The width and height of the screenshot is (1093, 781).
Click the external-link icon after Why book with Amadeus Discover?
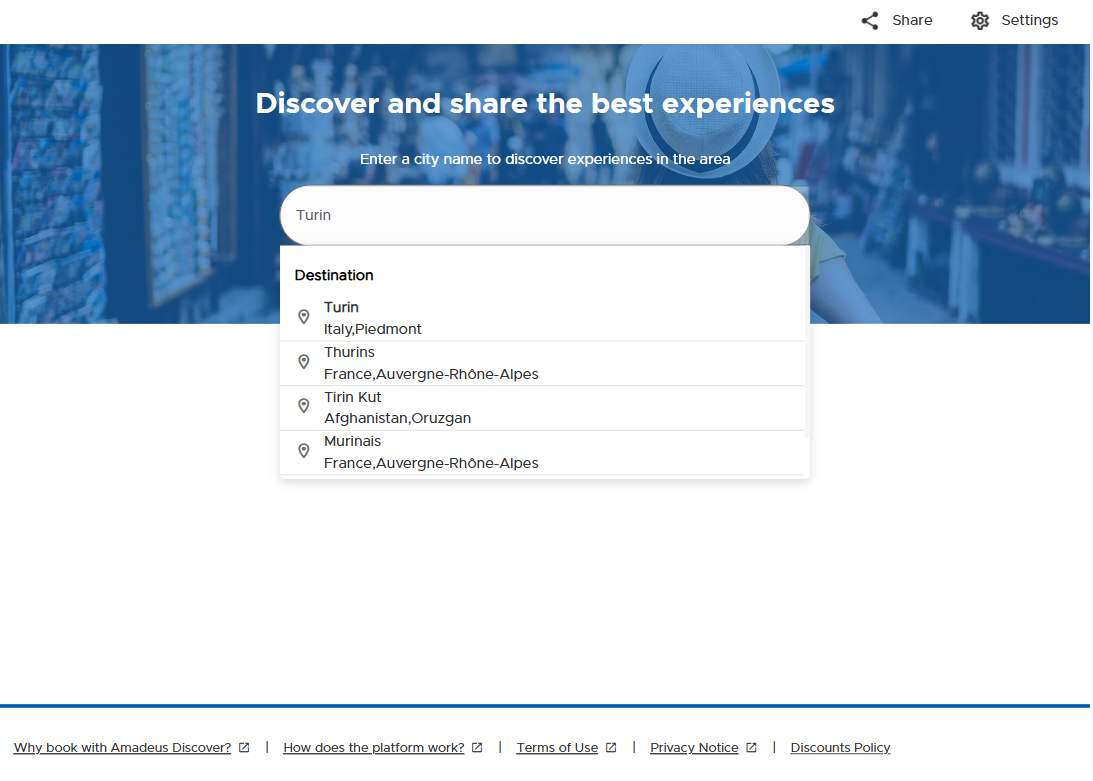pos(243,746)
